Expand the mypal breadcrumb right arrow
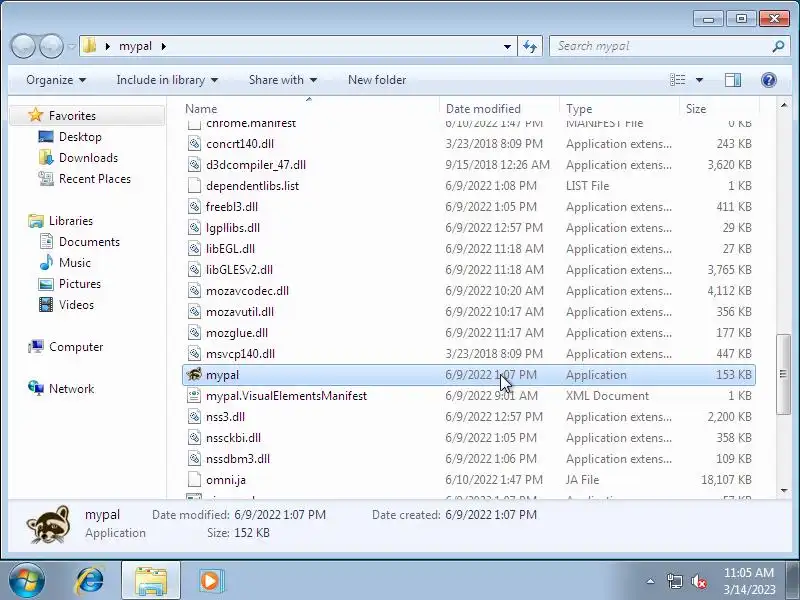 [164, 46]
